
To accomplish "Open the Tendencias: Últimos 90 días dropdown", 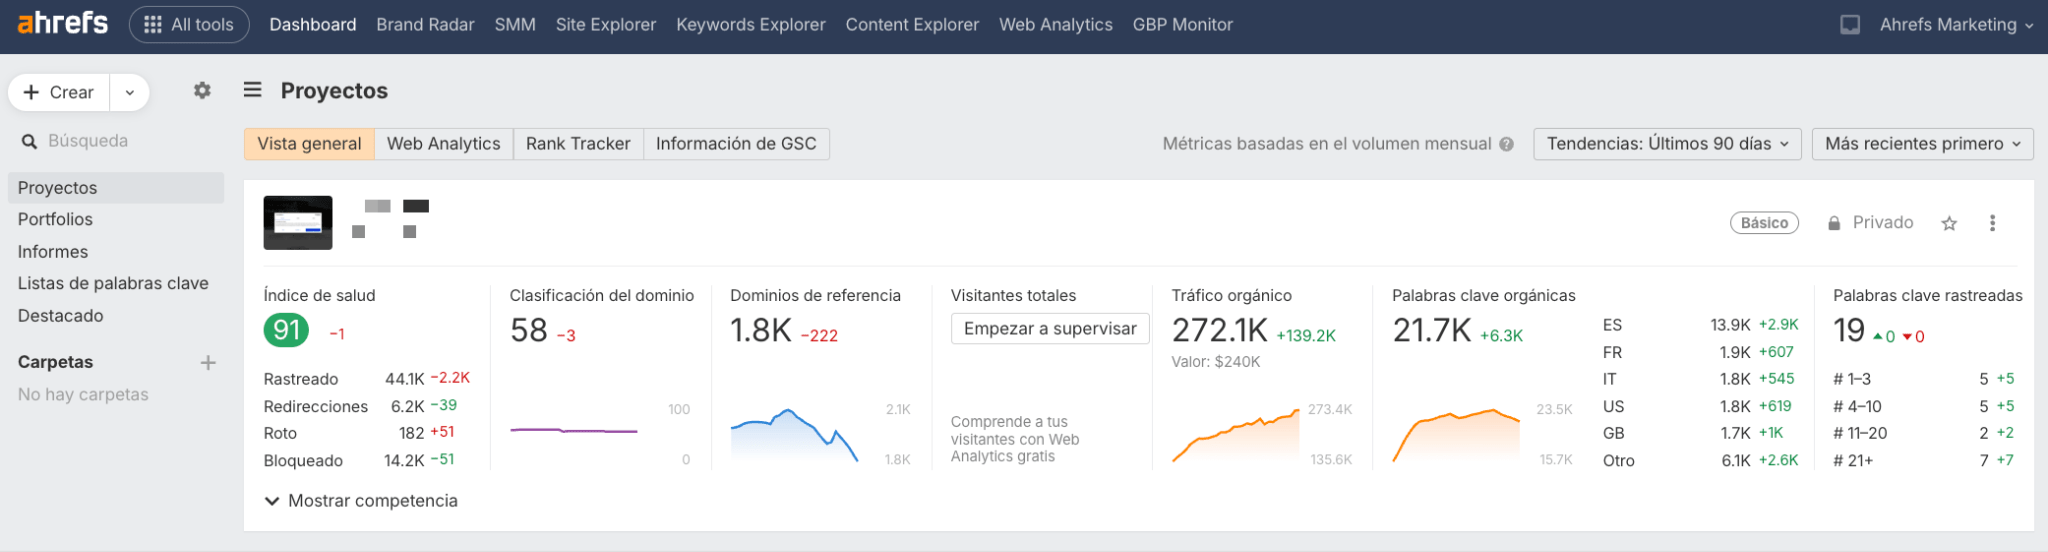I will [x=1667, y=144].
